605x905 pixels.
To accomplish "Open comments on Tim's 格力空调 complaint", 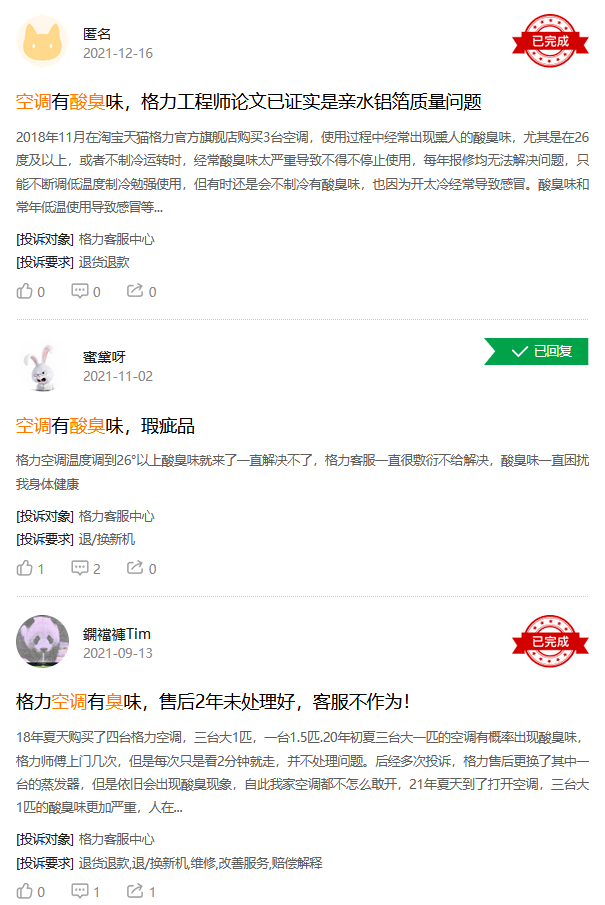I will (x=85, y=892).
